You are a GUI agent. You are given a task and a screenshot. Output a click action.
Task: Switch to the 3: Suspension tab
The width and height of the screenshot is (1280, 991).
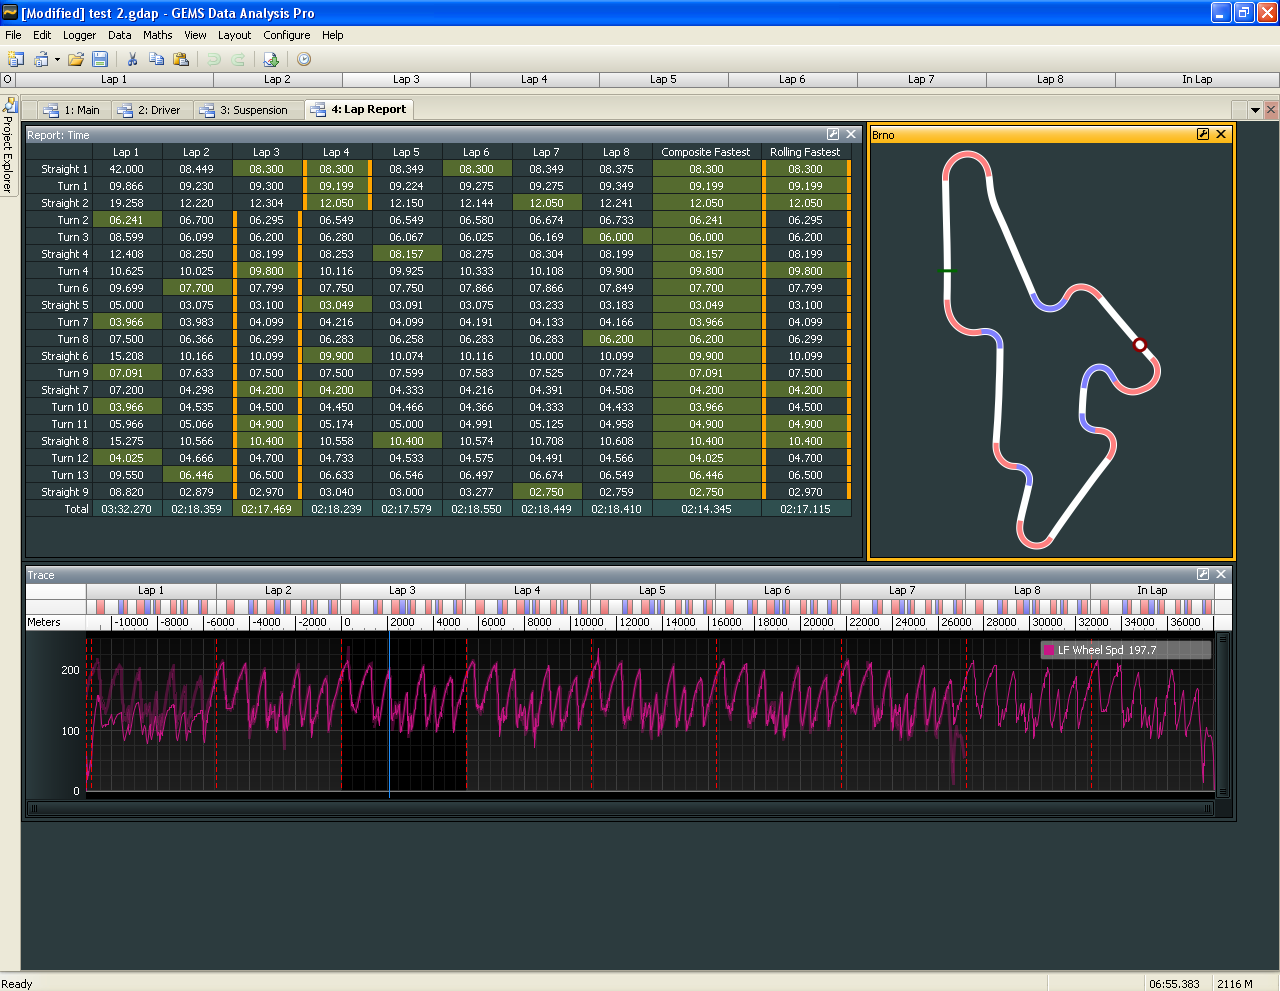[x=244, y=110]
